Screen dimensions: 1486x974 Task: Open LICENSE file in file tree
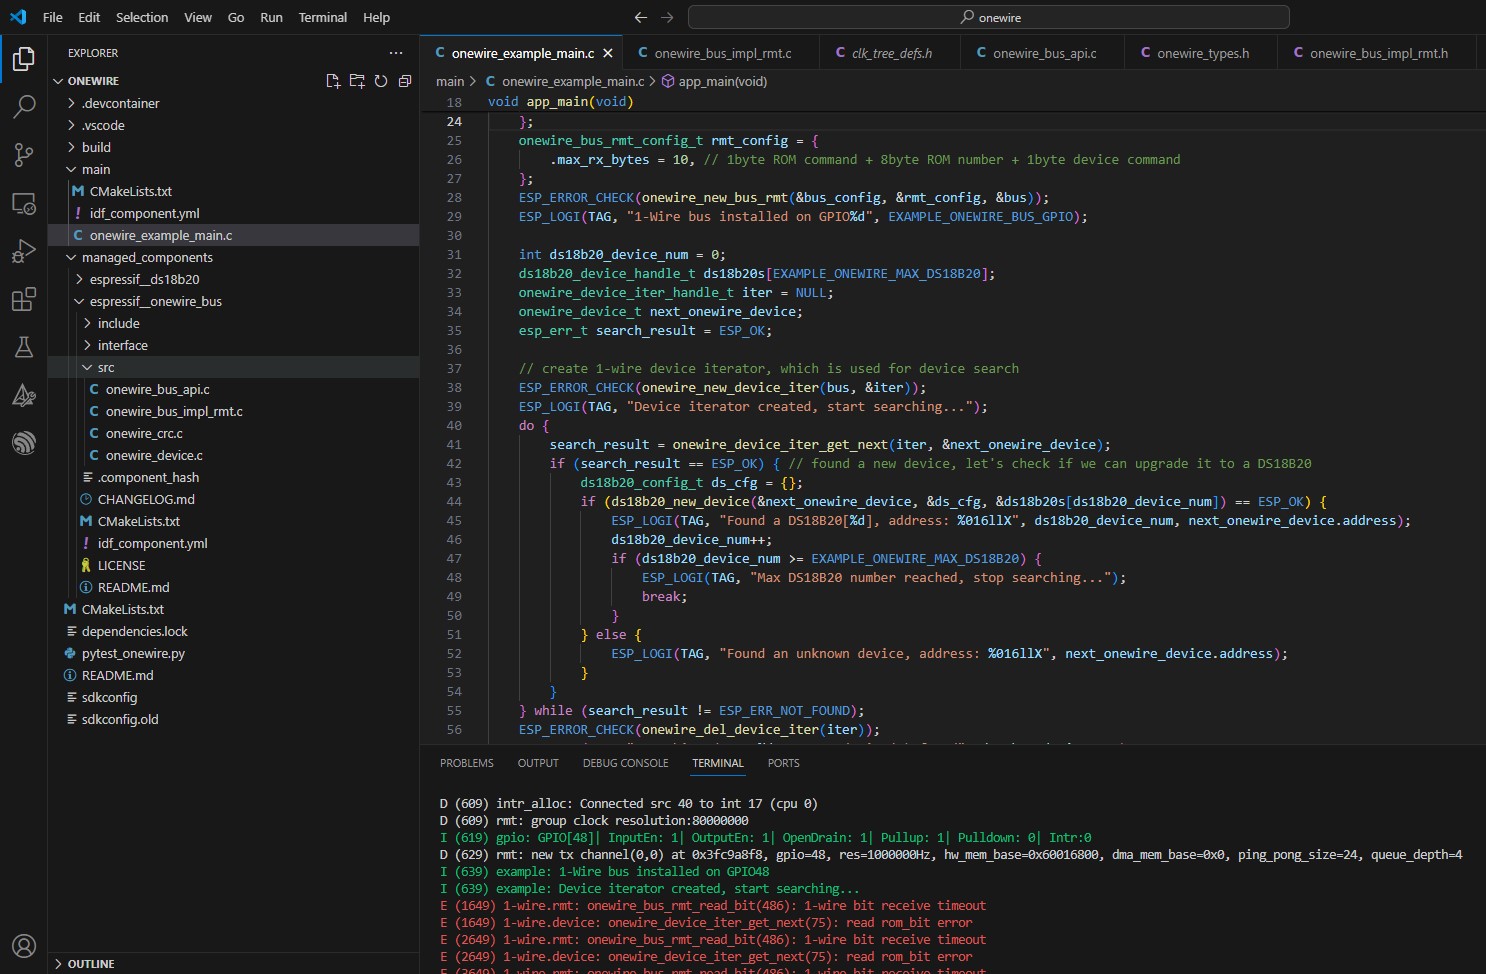point(234,565)
